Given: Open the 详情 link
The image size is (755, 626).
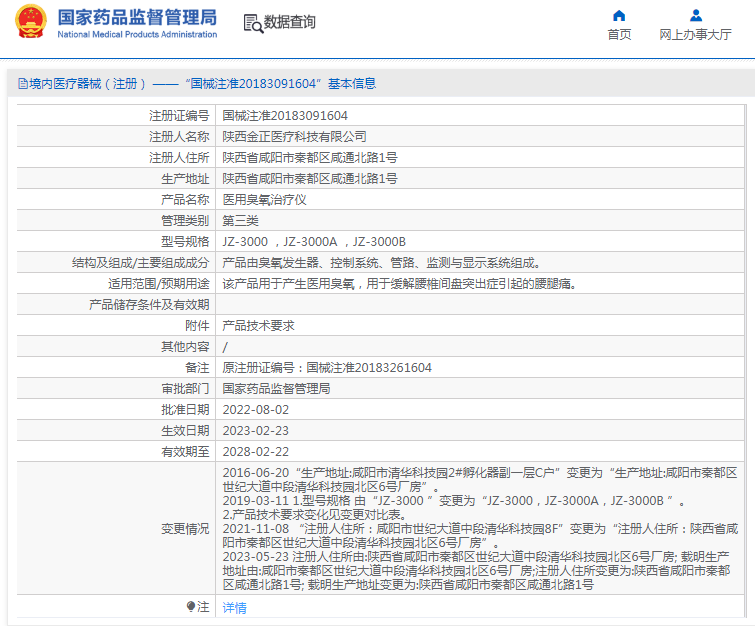Looking at the screenshot, I should 234,607.
